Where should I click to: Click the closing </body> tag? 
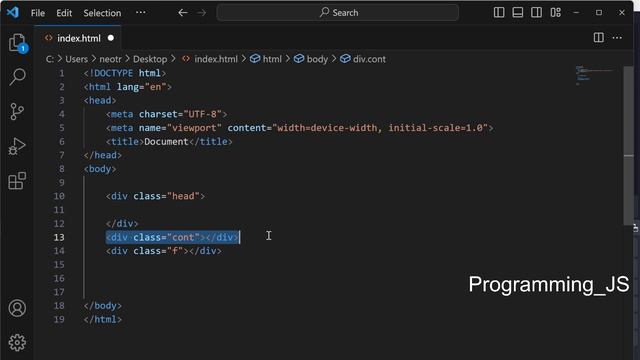pyautogui.click(x=102, y=306)
